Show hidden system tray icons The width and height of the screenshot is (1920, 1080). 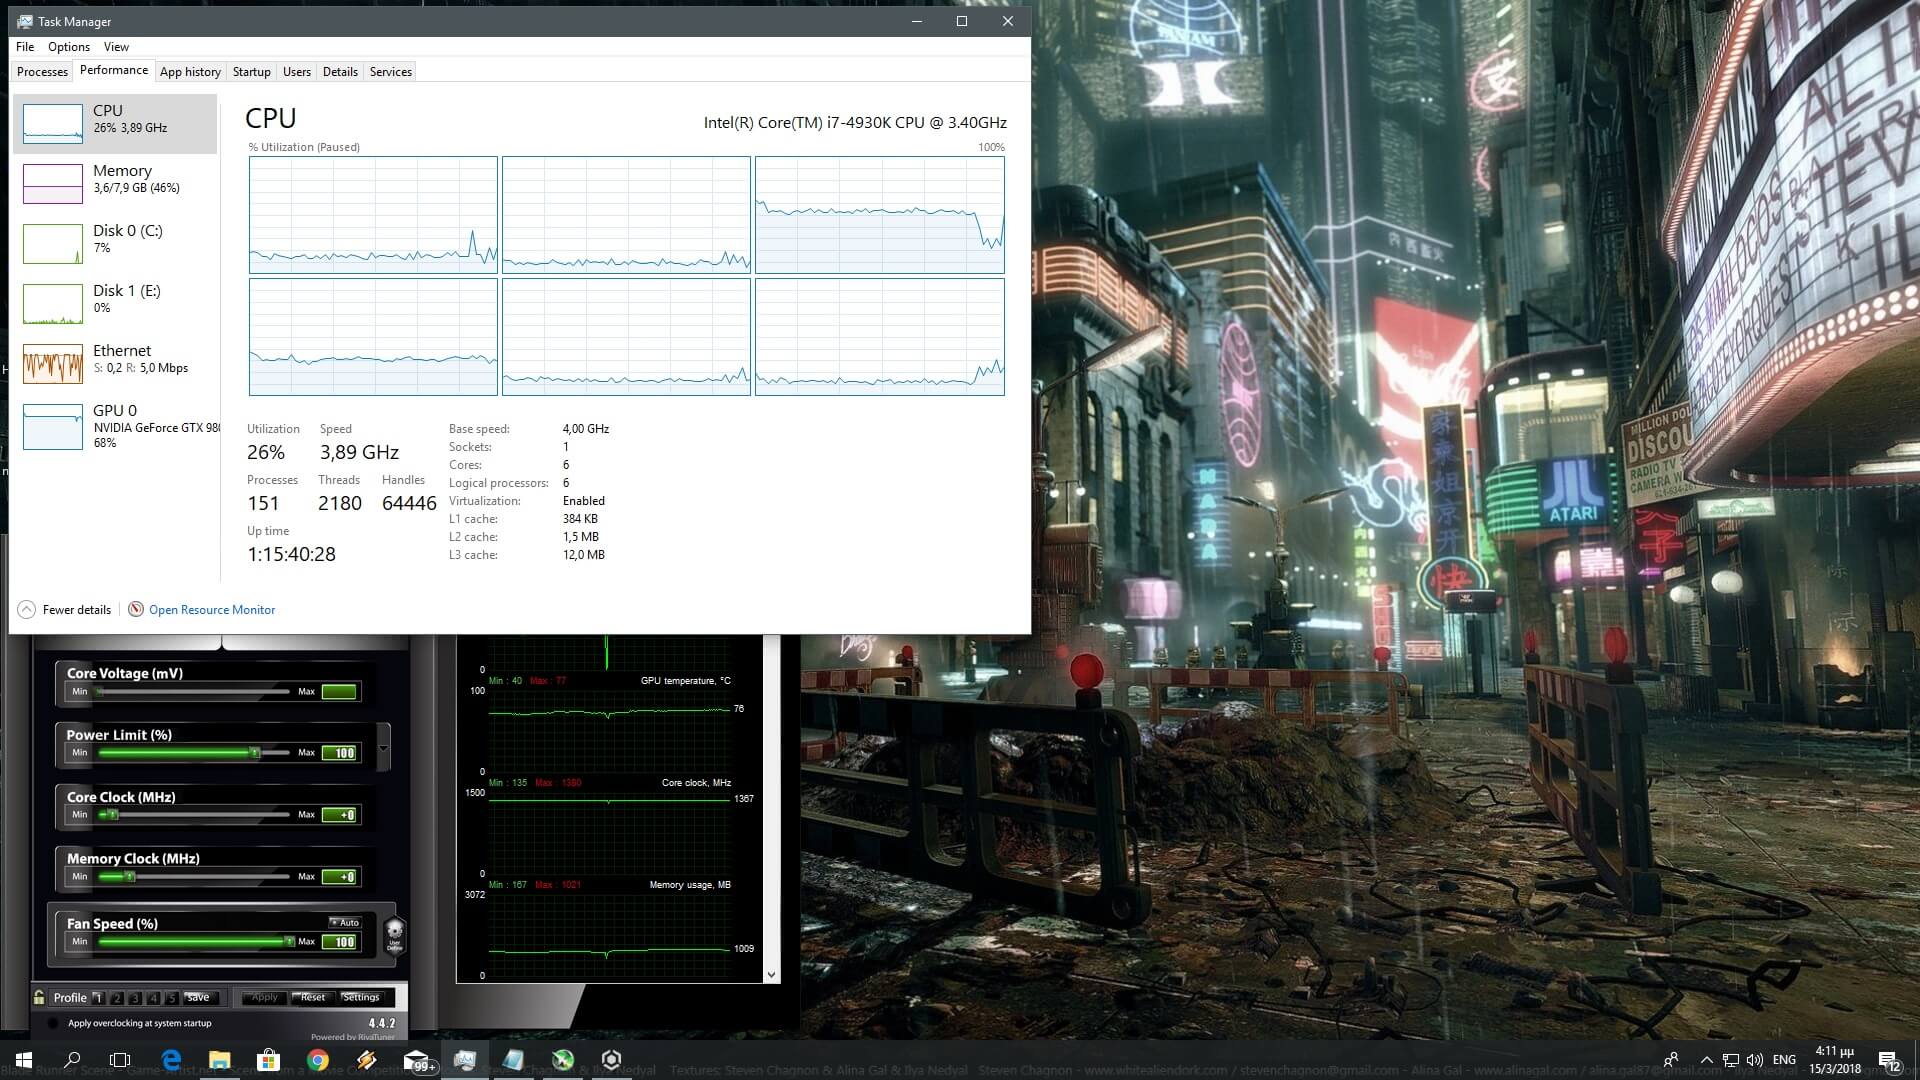coord(1706,1060)
